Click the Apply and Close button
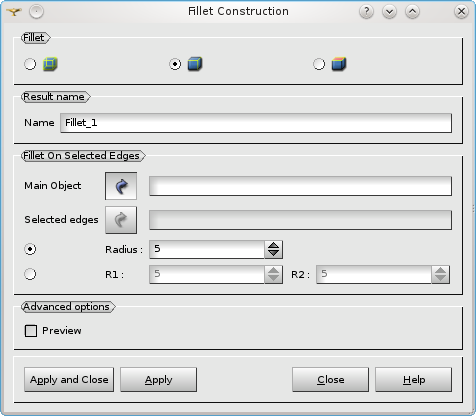The image size is (476, 416). pyautogui.click(x=69, y=380)
